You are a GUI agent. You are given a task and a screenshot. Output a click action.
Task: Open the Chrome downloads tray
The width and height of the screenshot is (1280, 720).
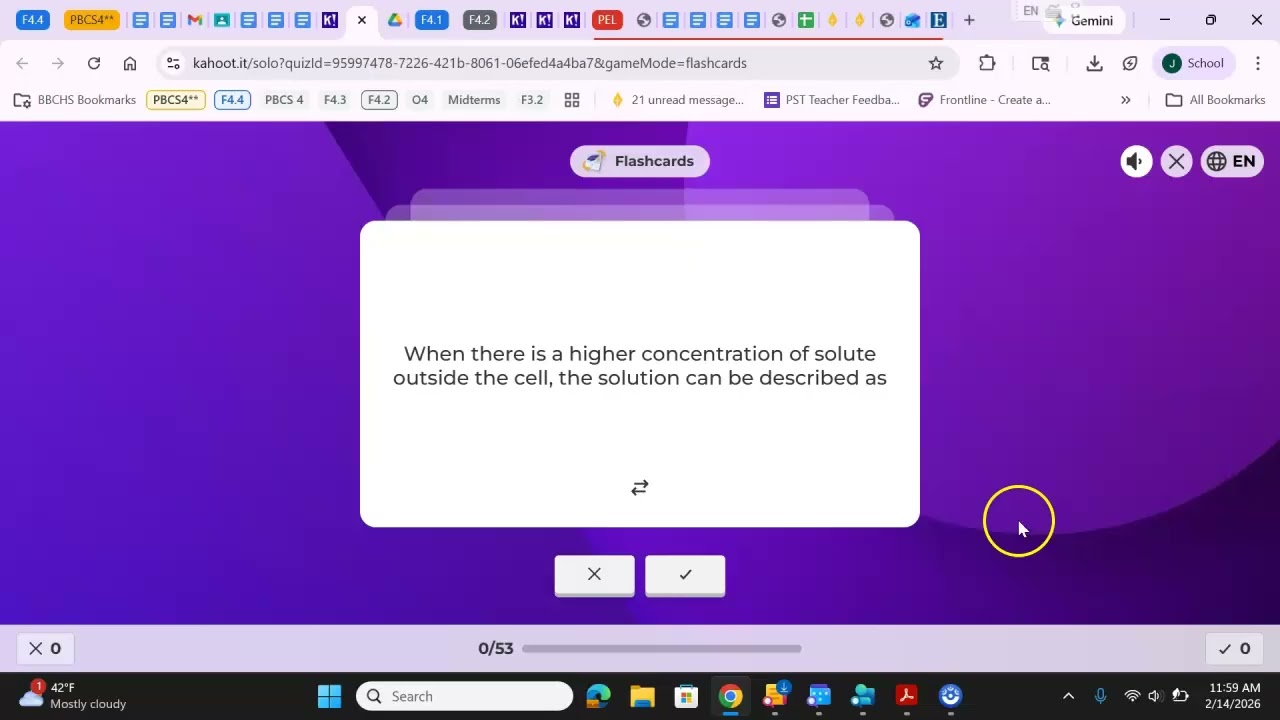tap(1094, 63)
